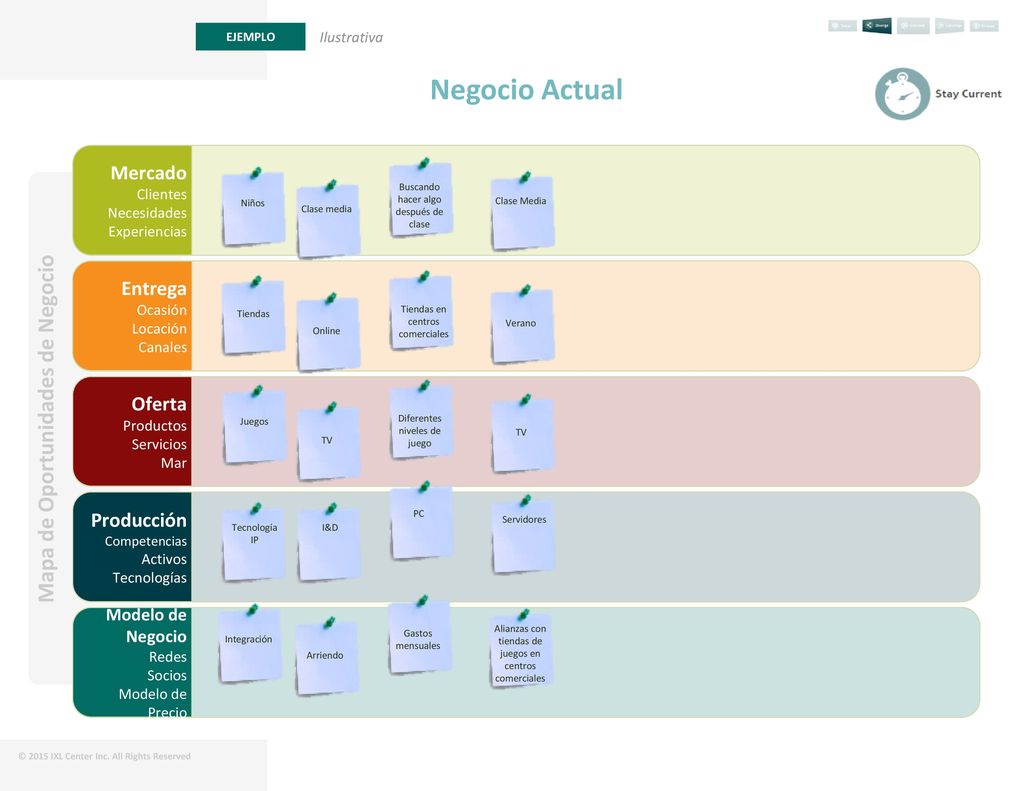
Task: Select the highlighted Diverge stage tab
Action: coord(877,25)
